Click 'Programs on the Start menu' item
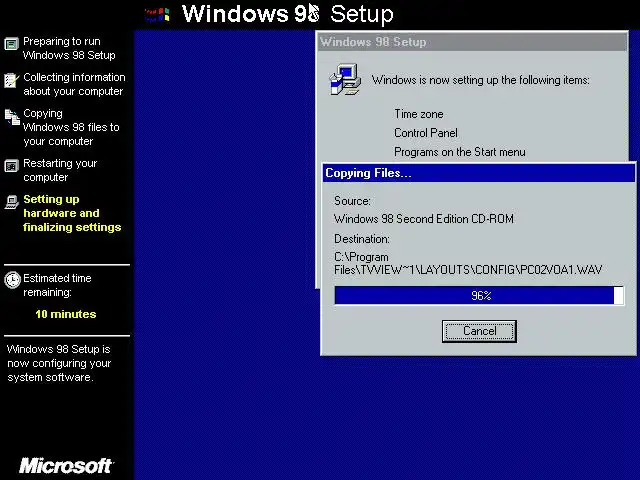 click(460, 152)
